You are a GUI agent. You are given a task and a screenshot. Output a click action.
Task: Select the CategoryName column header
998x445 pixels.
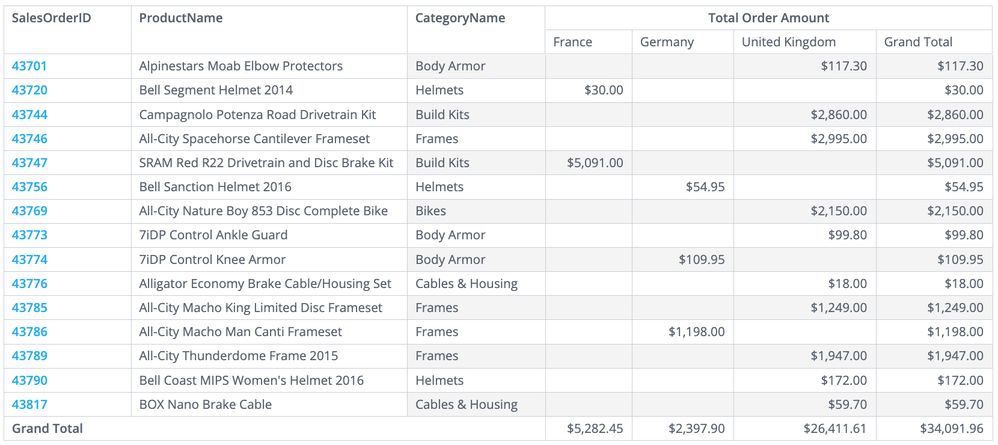(x=460, y=18)
